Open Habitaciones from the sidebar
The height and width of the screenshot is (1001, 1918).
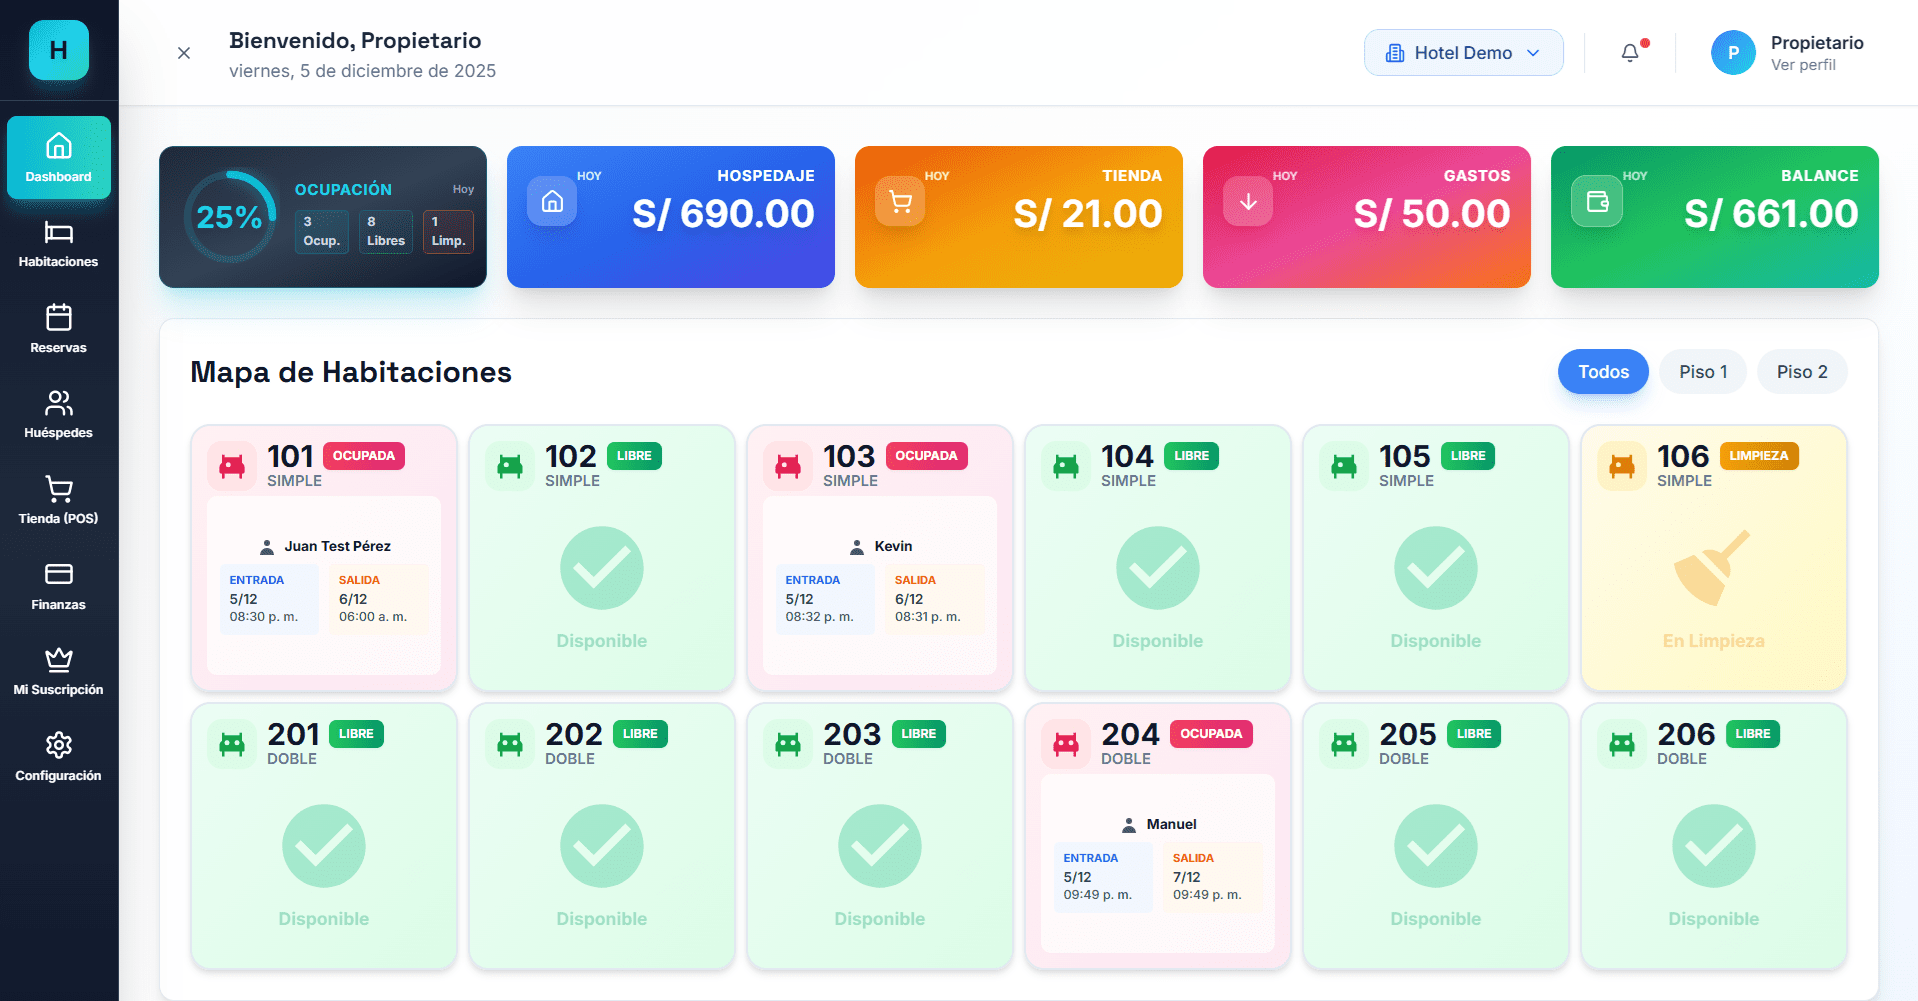pyautogui.click(x=58, y=244)
